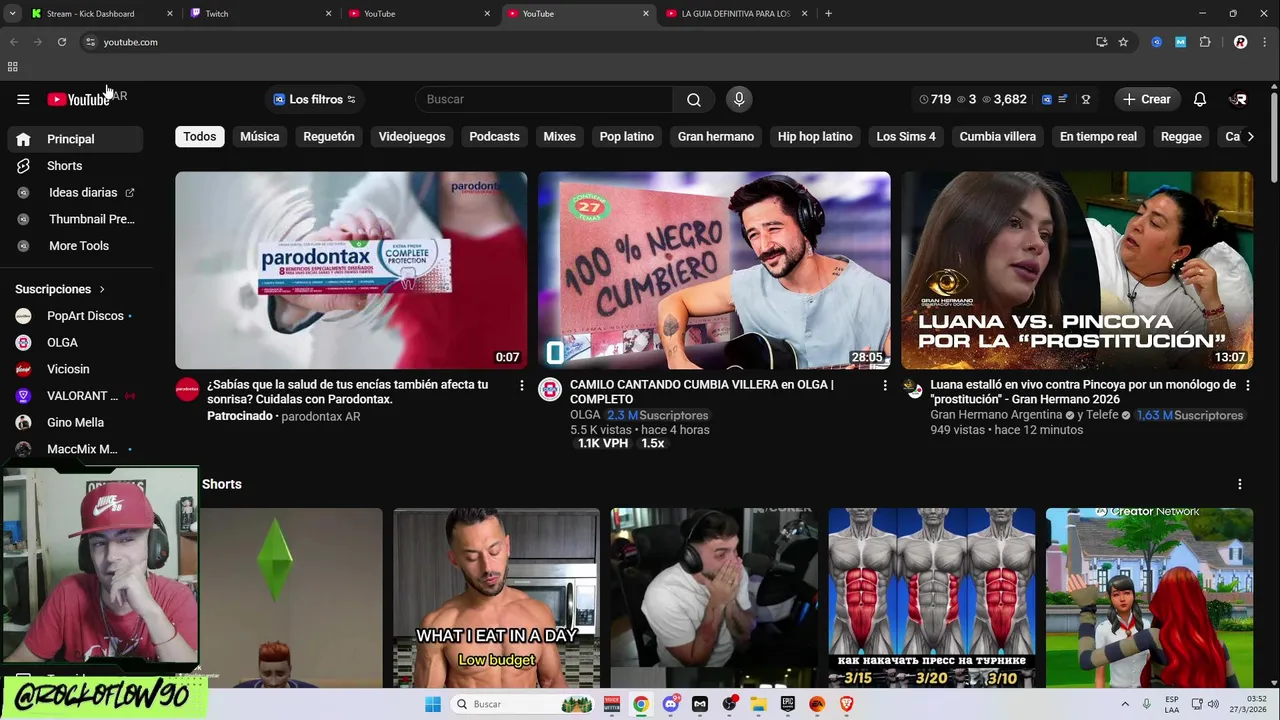Open the Luana vs. Pincoya video thumbnail
Viewport: 1280px width, 720px height.
coord(1077,271)
